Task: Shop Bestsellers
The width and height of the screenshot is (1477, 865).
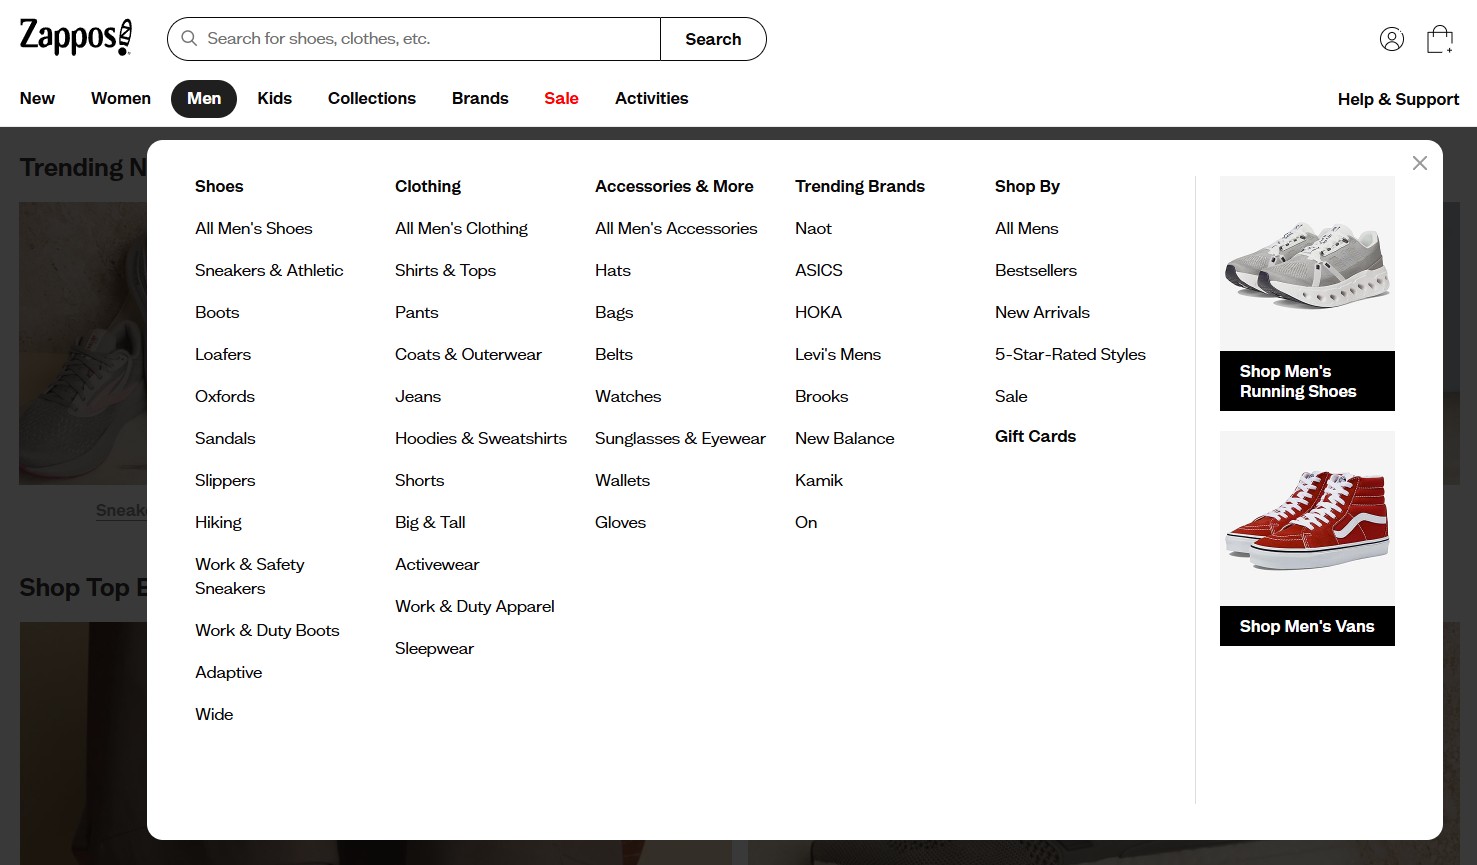Action: point(1036,270)
